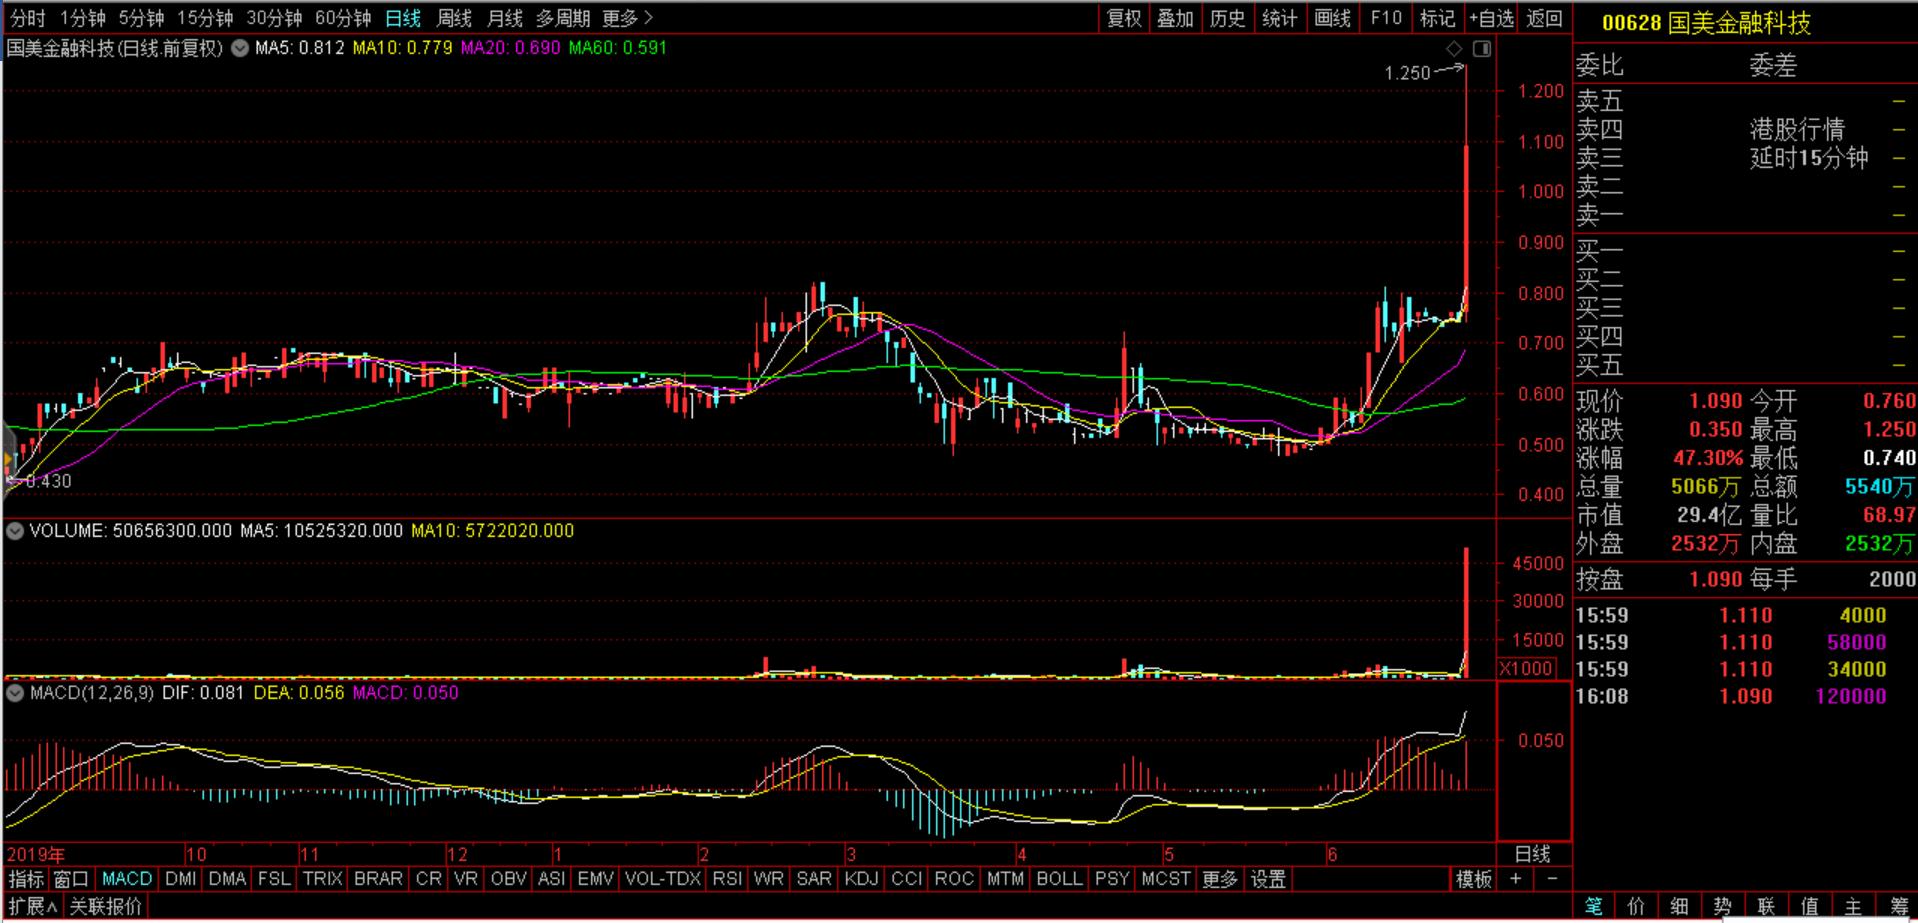Toggle the side panel icon above the chart
The height and width of the screenshot is (923, 1918).
1482,48
